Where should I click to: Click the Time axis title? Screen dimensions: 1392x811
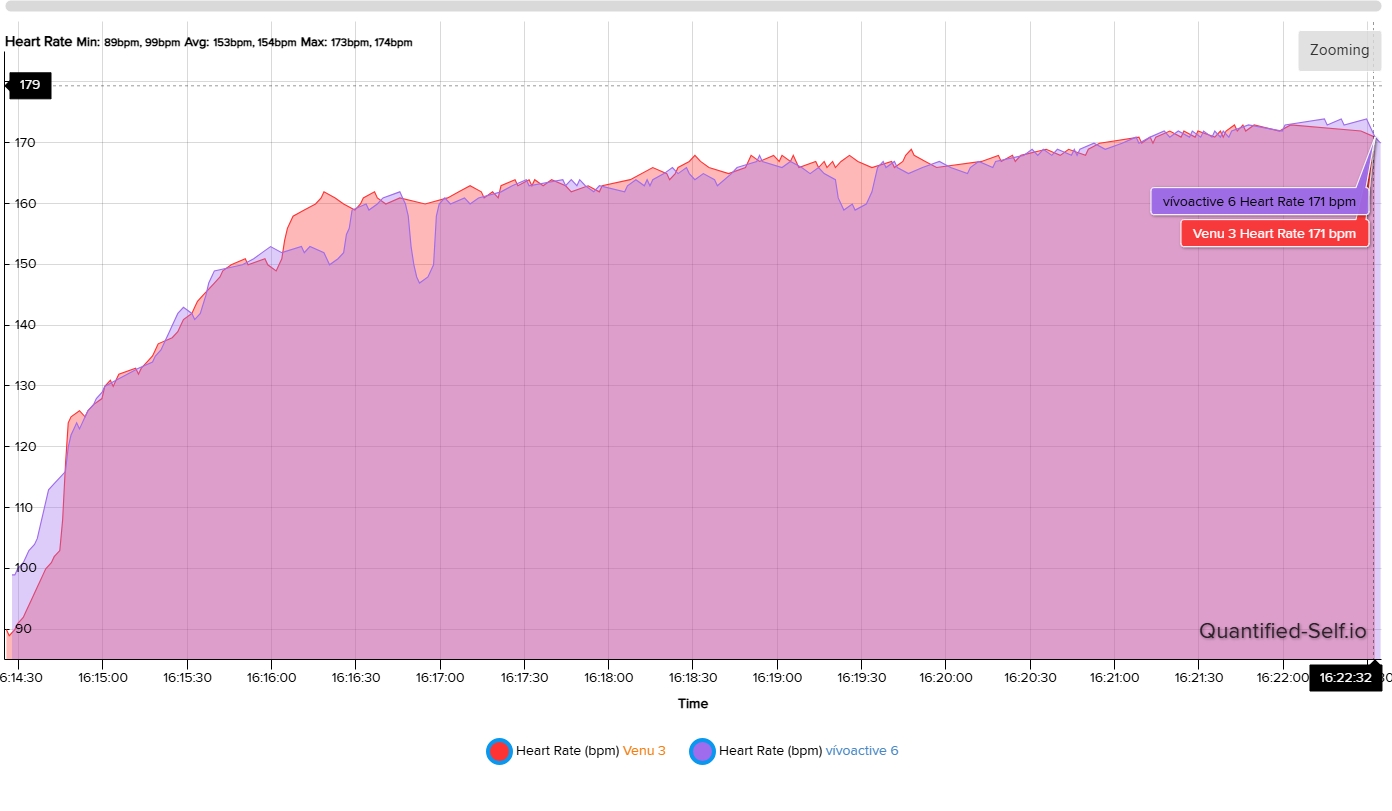click(693, 704)
